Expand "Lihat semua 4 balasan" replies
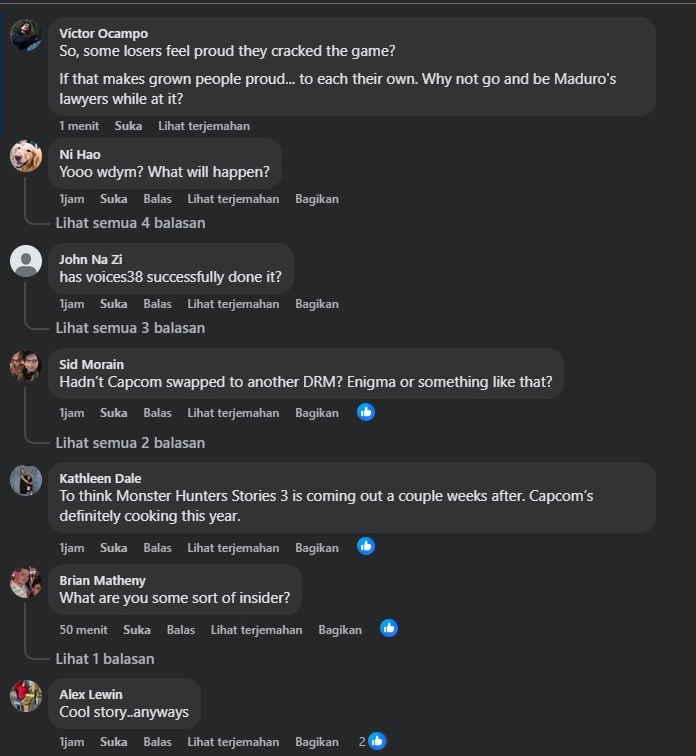696x756 pixels. coord(130,223)
